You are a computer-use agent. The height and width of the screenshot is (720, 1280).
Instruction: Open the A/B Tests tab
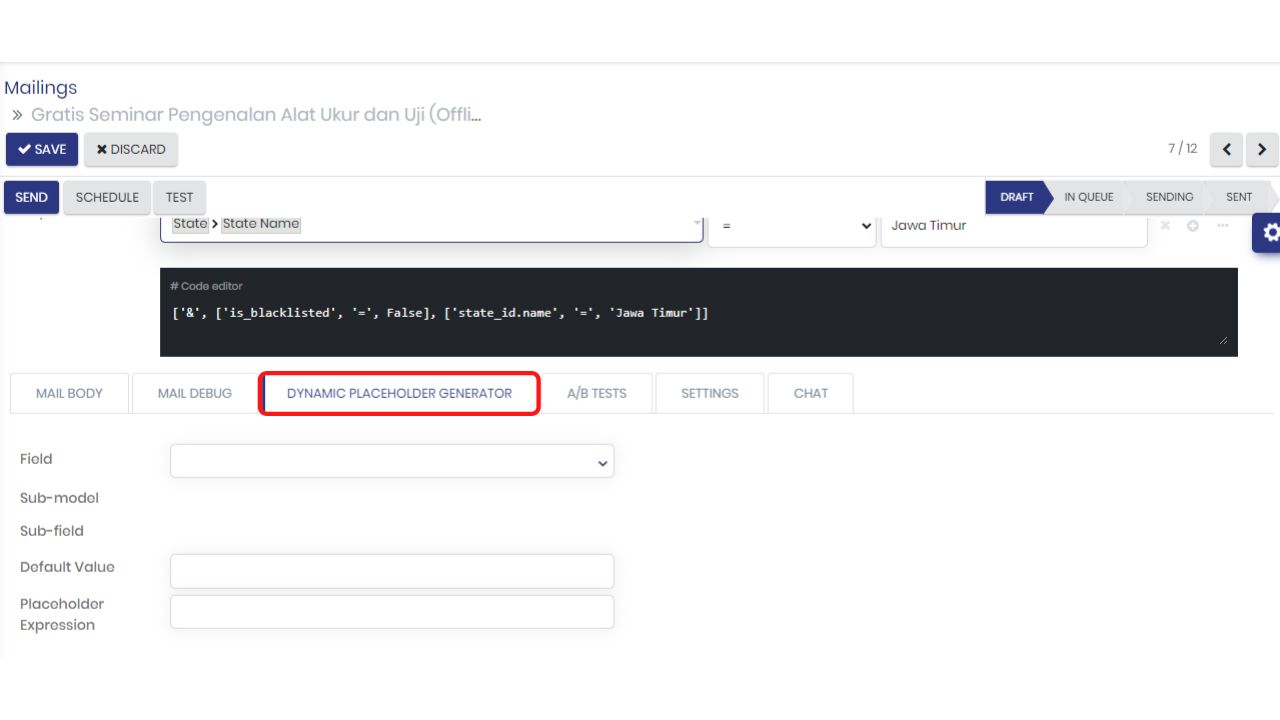click(597, 393)
